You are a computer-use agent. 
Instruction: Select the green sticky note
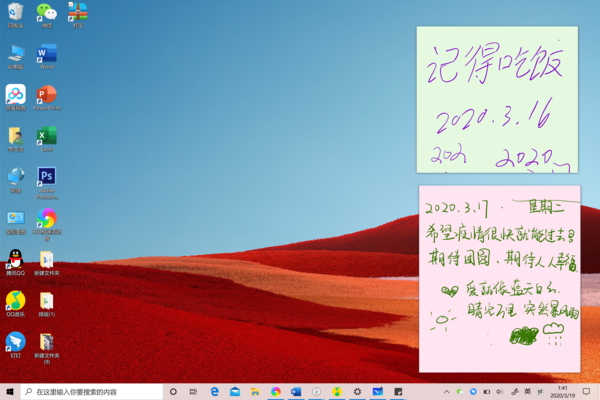pos(497,100)
